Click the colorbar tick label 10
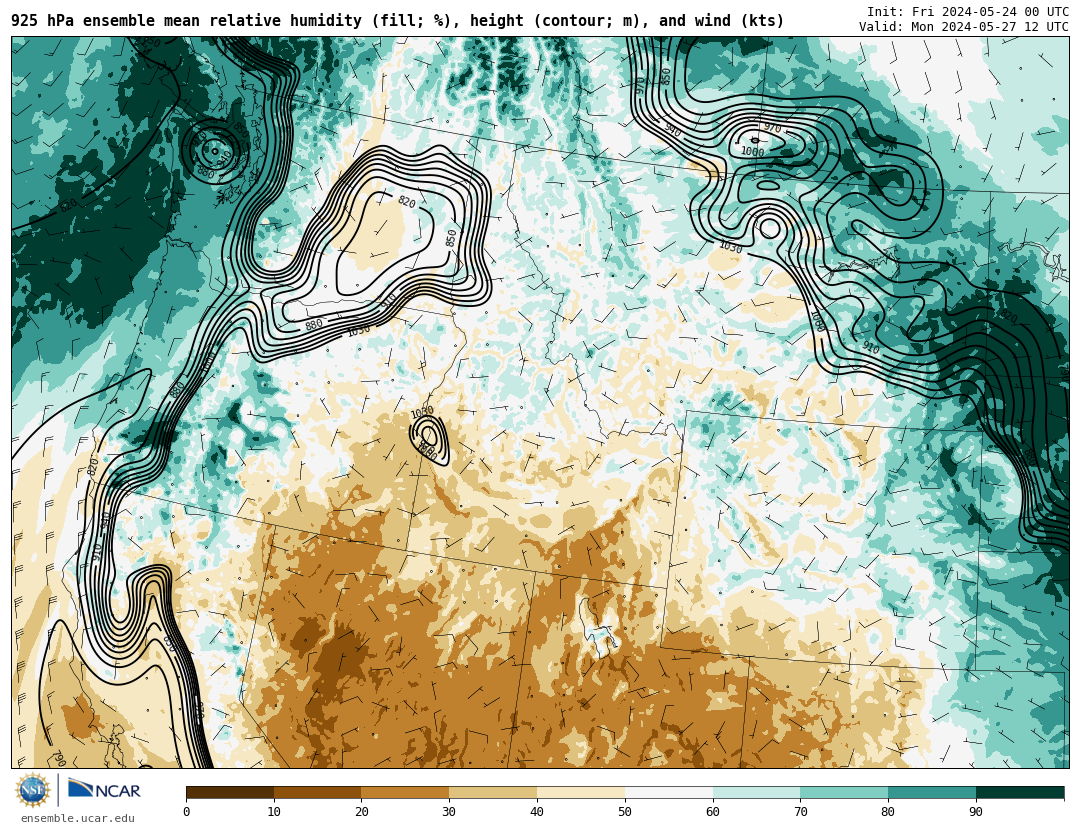1080x831 pixels. [x=274, y=812]
